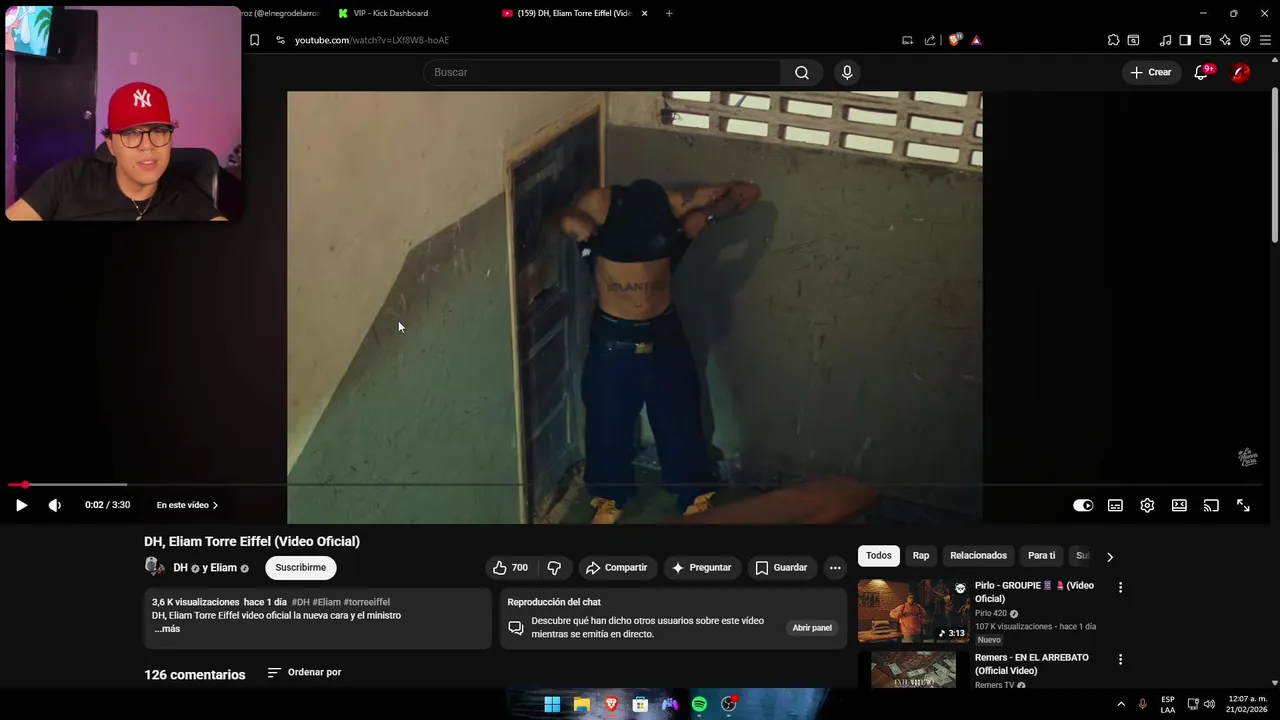Close the DH, Eliam Torre Eiffel tab

point(644,13)
